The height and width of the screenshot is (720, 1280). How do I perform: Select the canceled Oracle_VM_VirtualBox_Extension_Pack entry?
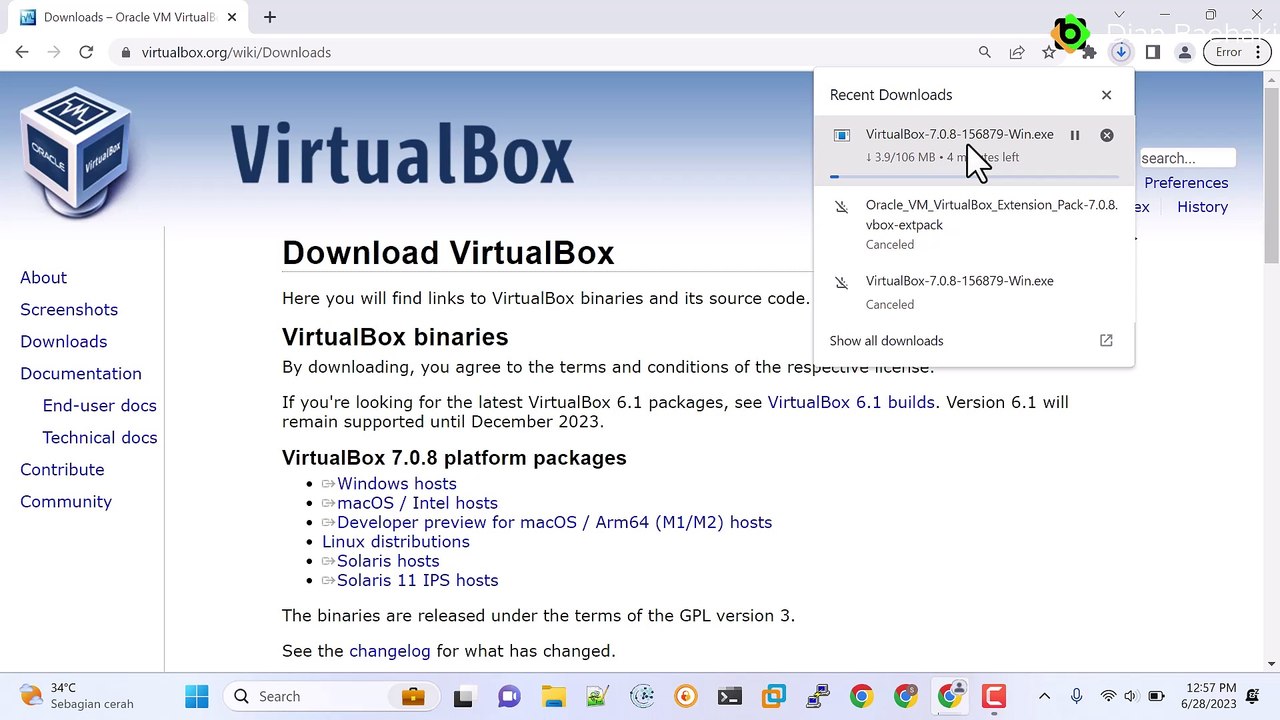[974, 224]
